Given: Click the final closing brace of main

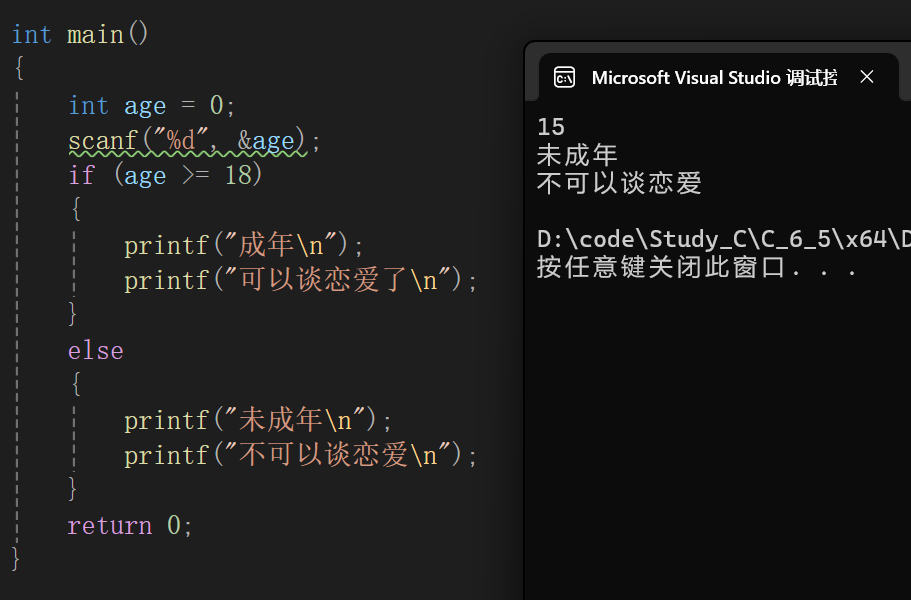Looking at the screenshot, I should [x=15, y=559].
